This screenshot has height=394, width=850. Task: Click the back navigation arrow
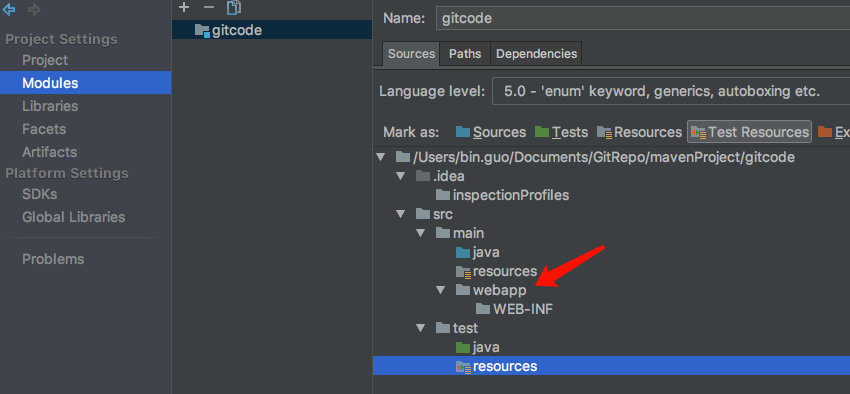tap(9, 9)
